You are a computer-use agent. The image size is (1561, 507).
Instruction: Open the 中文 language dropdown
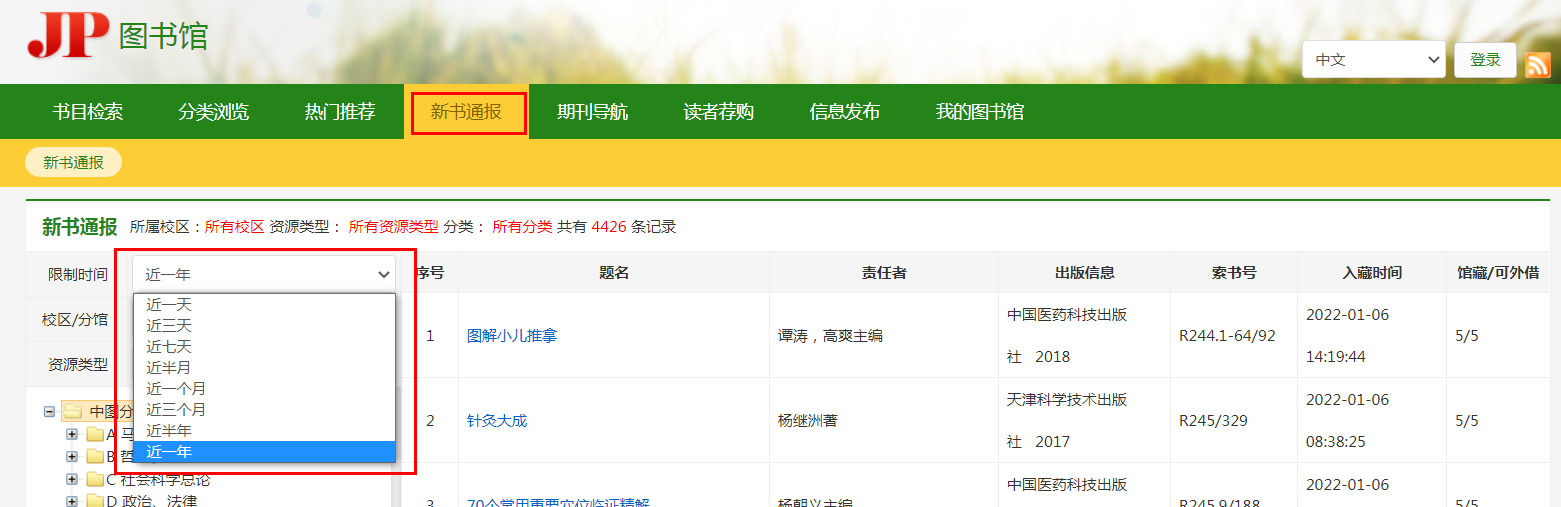coord(1373,59)
